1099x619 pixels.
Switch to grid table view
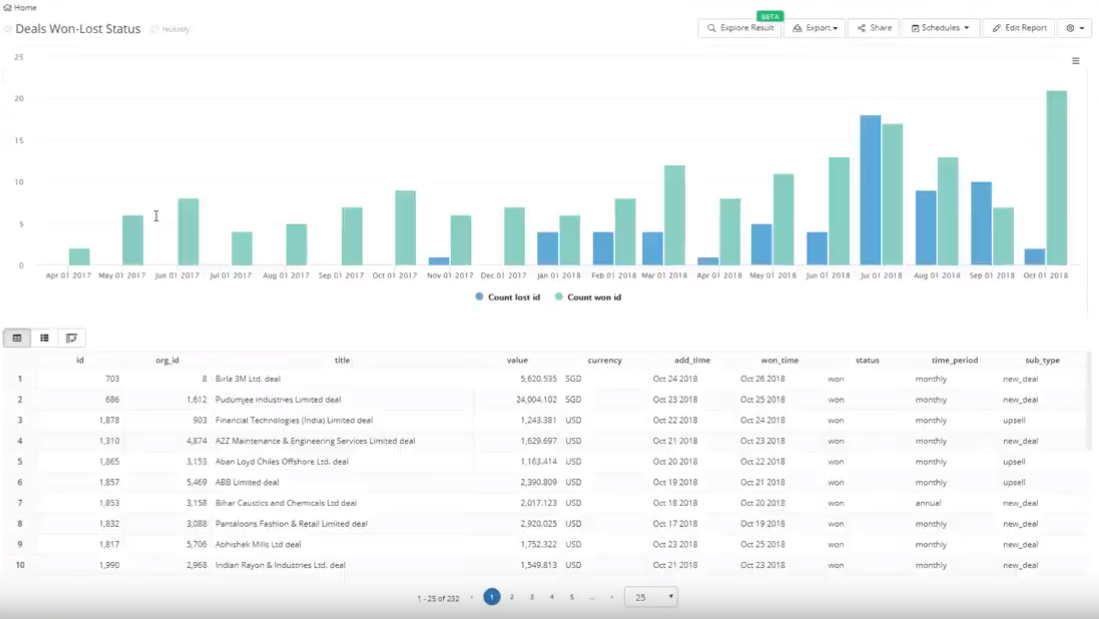click(x=17, y=338)
